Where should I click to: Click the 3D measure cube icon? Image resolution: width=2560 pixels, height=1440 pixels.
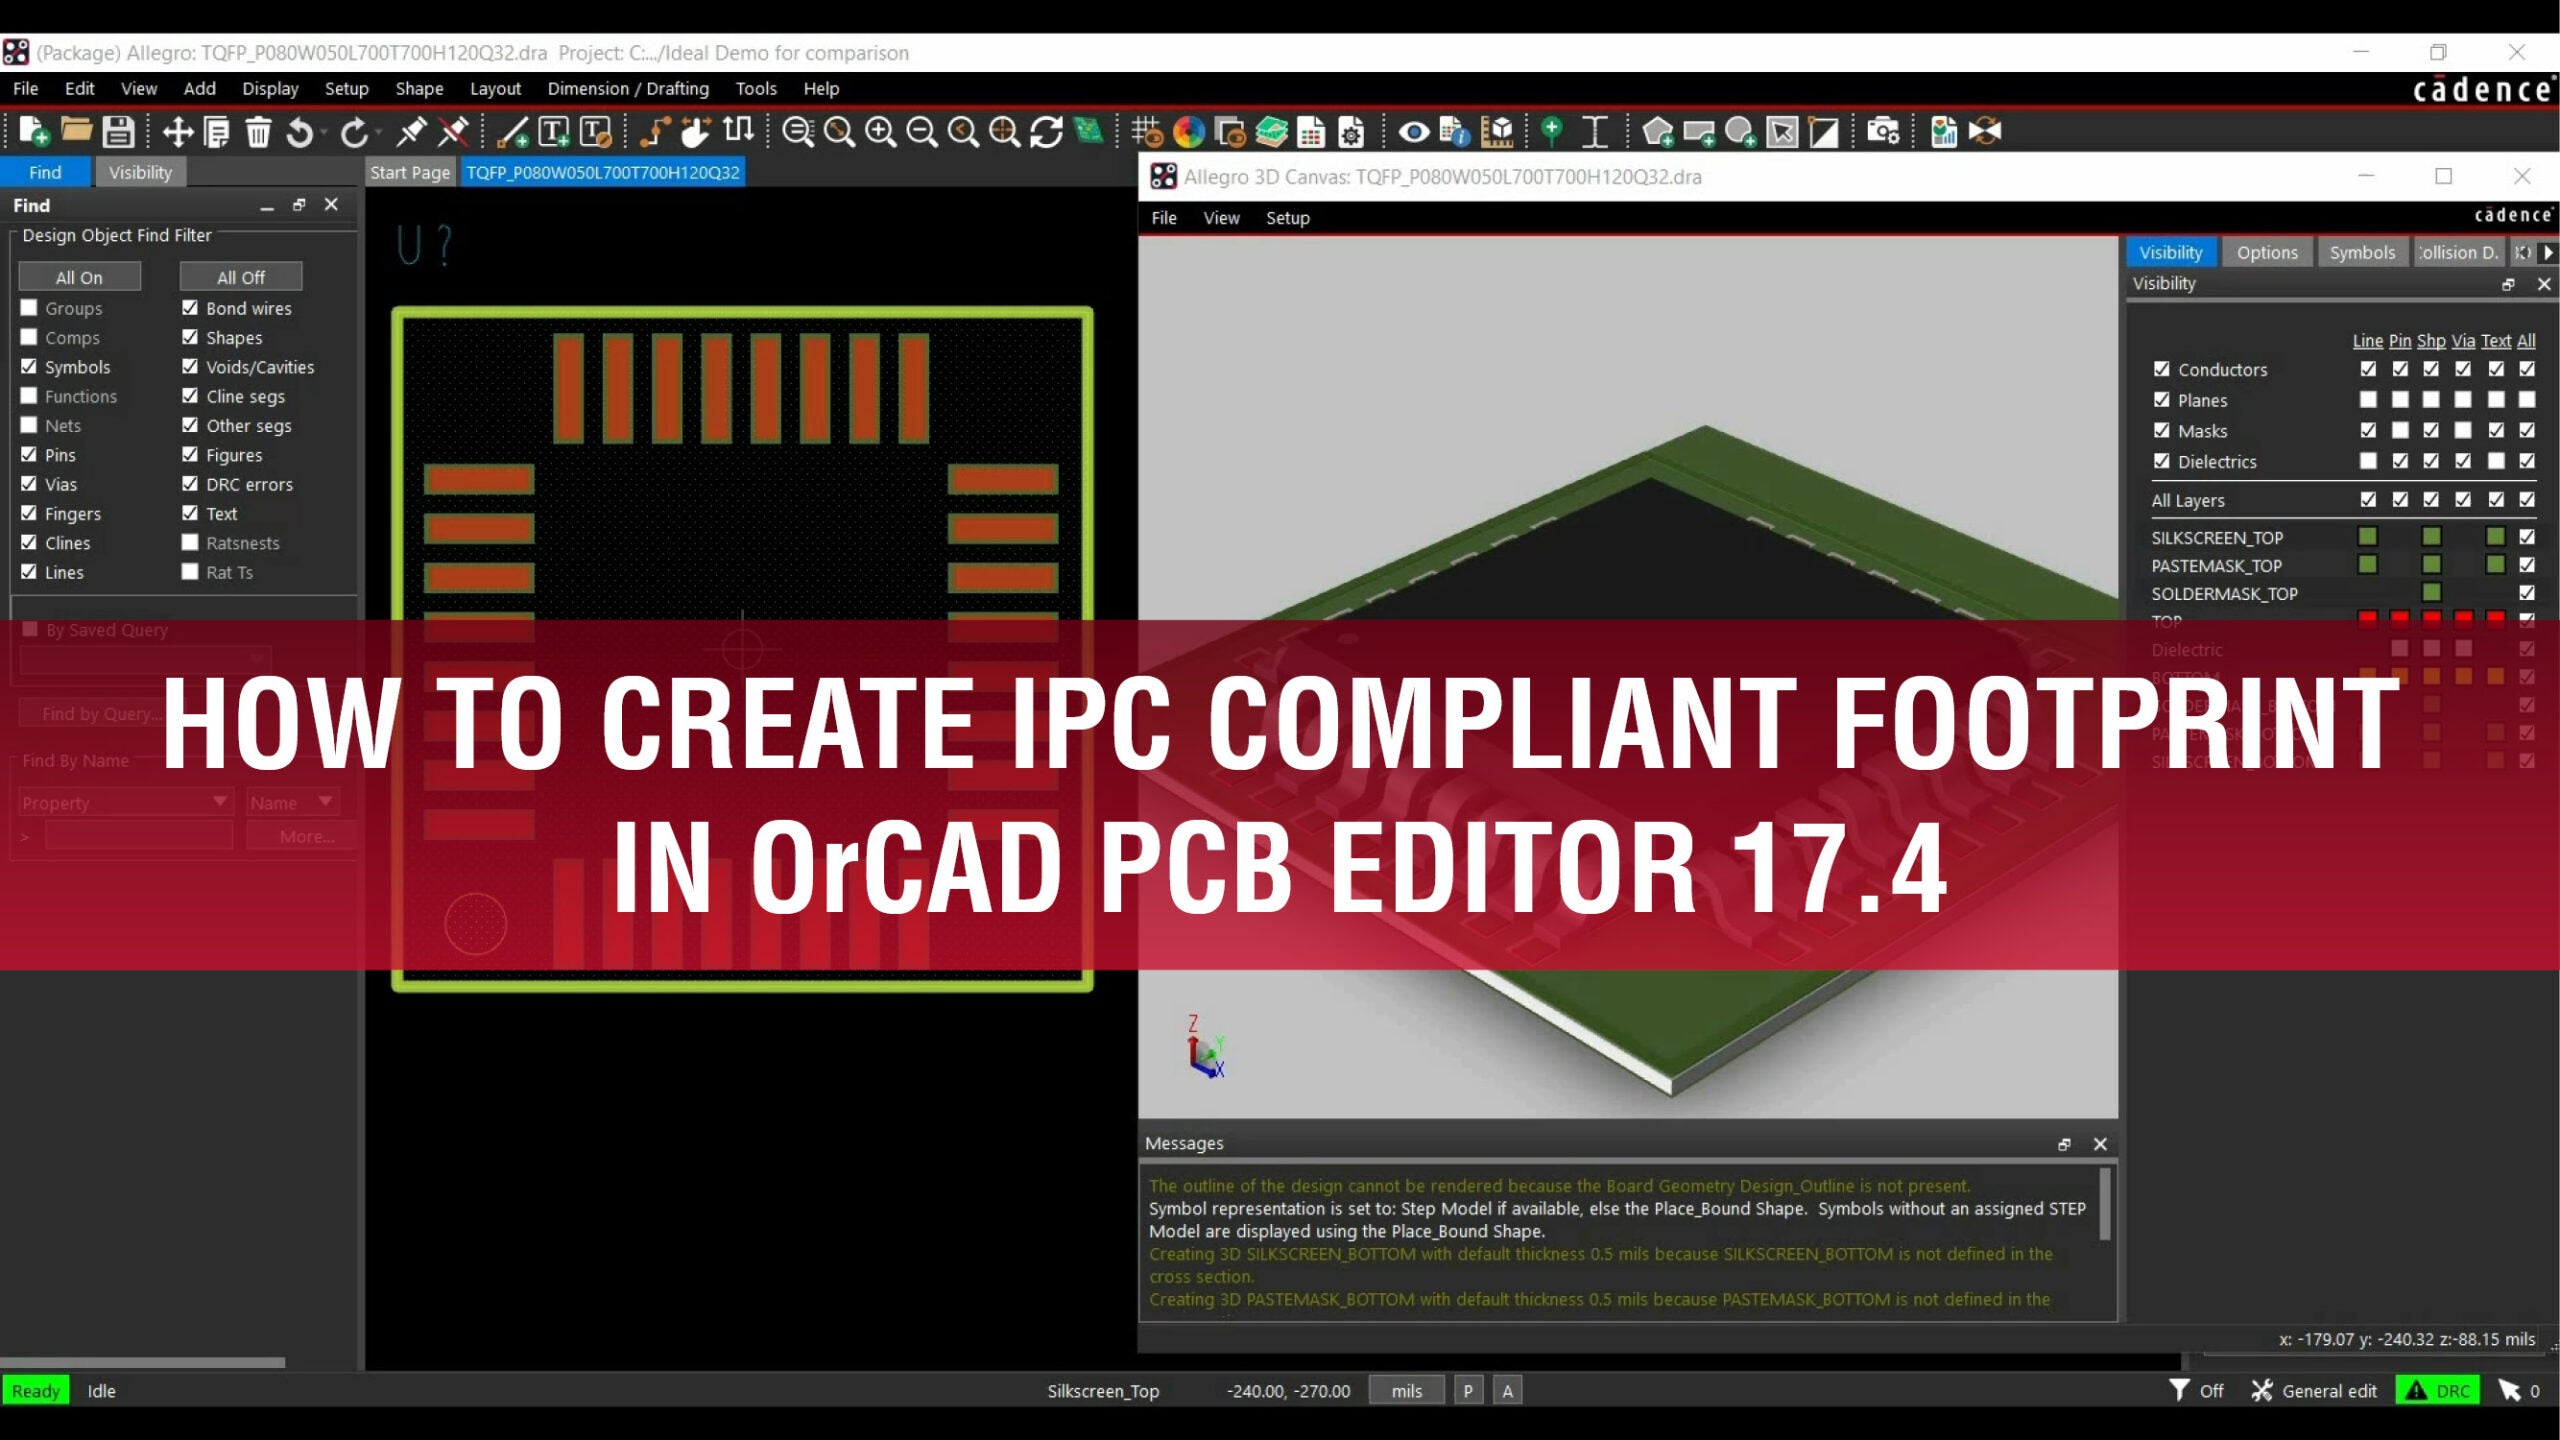1497,131
